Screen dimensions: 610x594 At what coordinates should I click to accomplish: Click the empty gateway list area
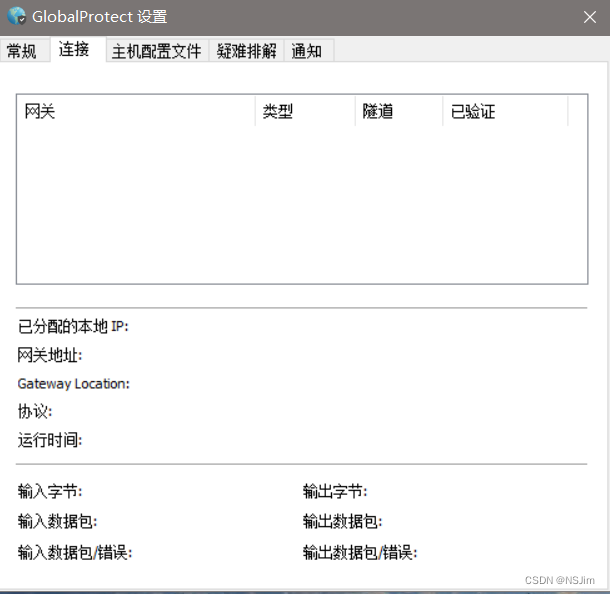[302, 204]
